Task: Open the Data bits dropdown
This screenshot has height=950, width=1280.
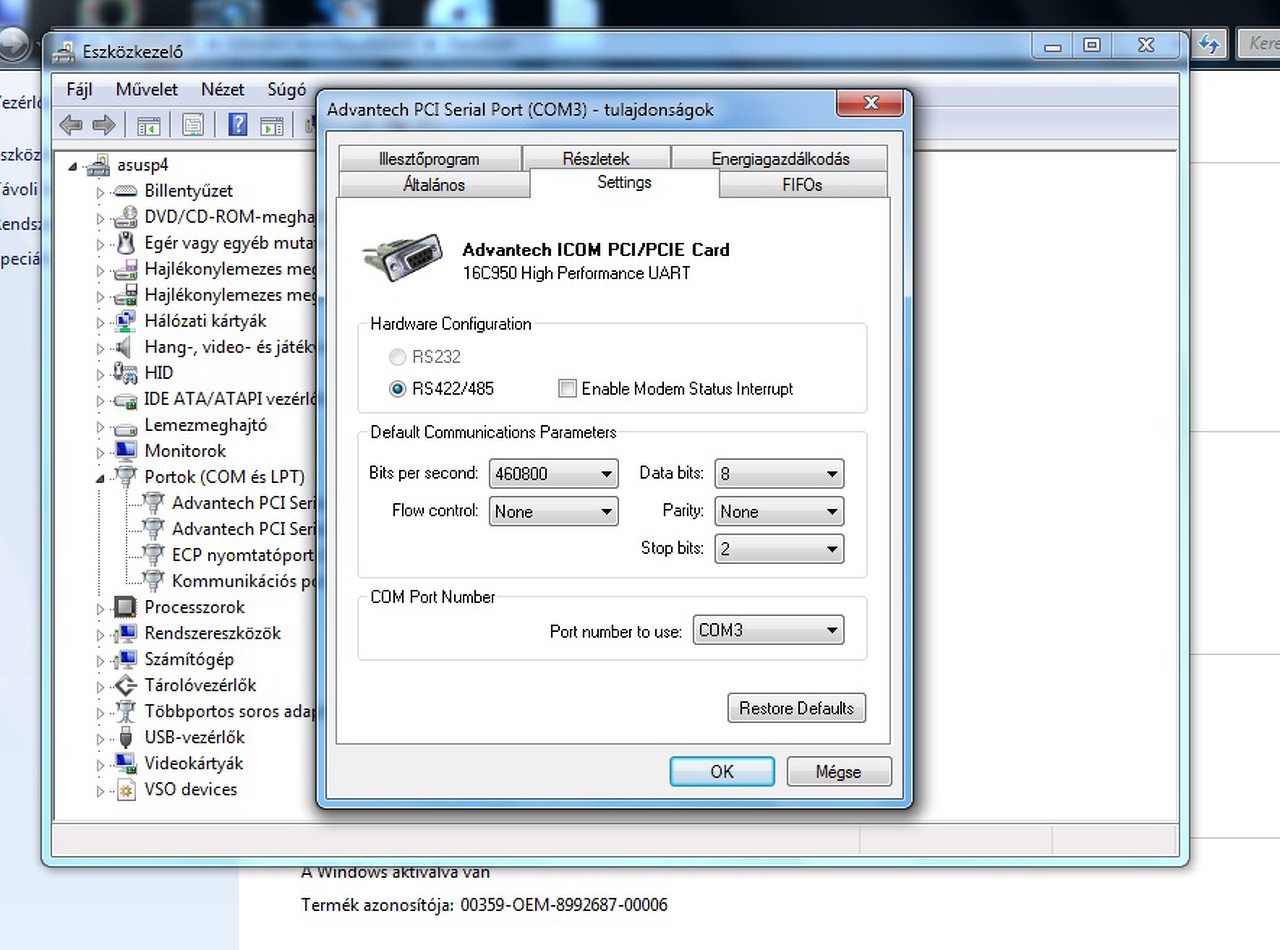Action: pyautogui.click(x=779, y=474)
